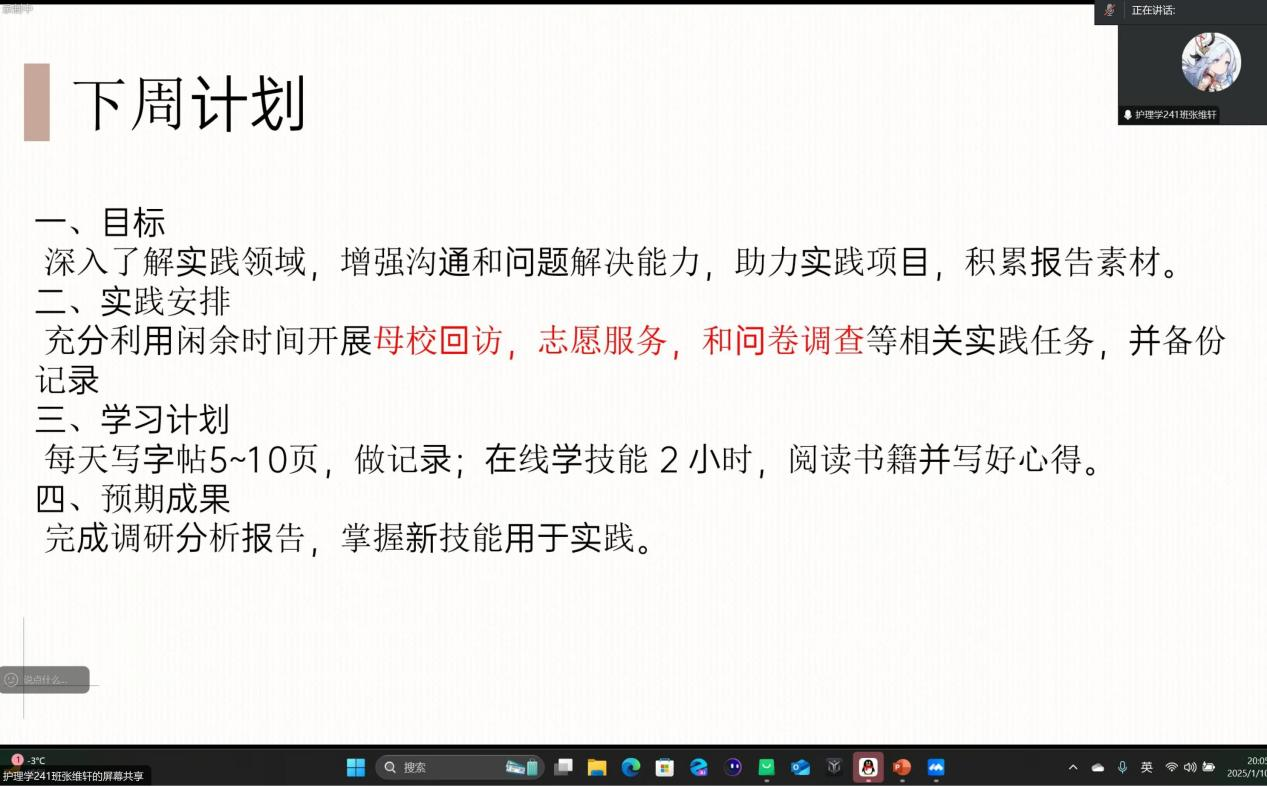Open File Explorer from the taskbar

597,767
